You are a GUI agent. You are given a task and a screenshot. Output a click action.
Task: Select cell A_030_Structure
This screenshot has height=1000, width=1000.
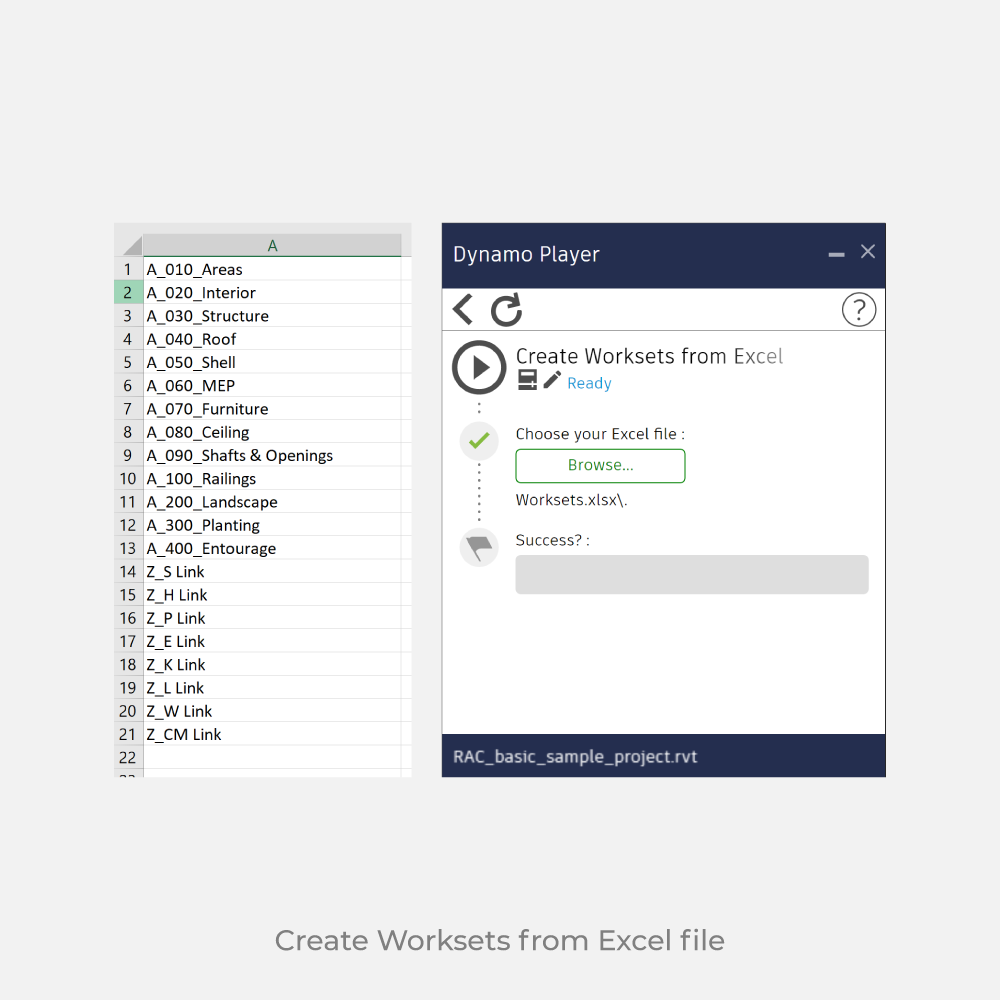coord(272,316)
